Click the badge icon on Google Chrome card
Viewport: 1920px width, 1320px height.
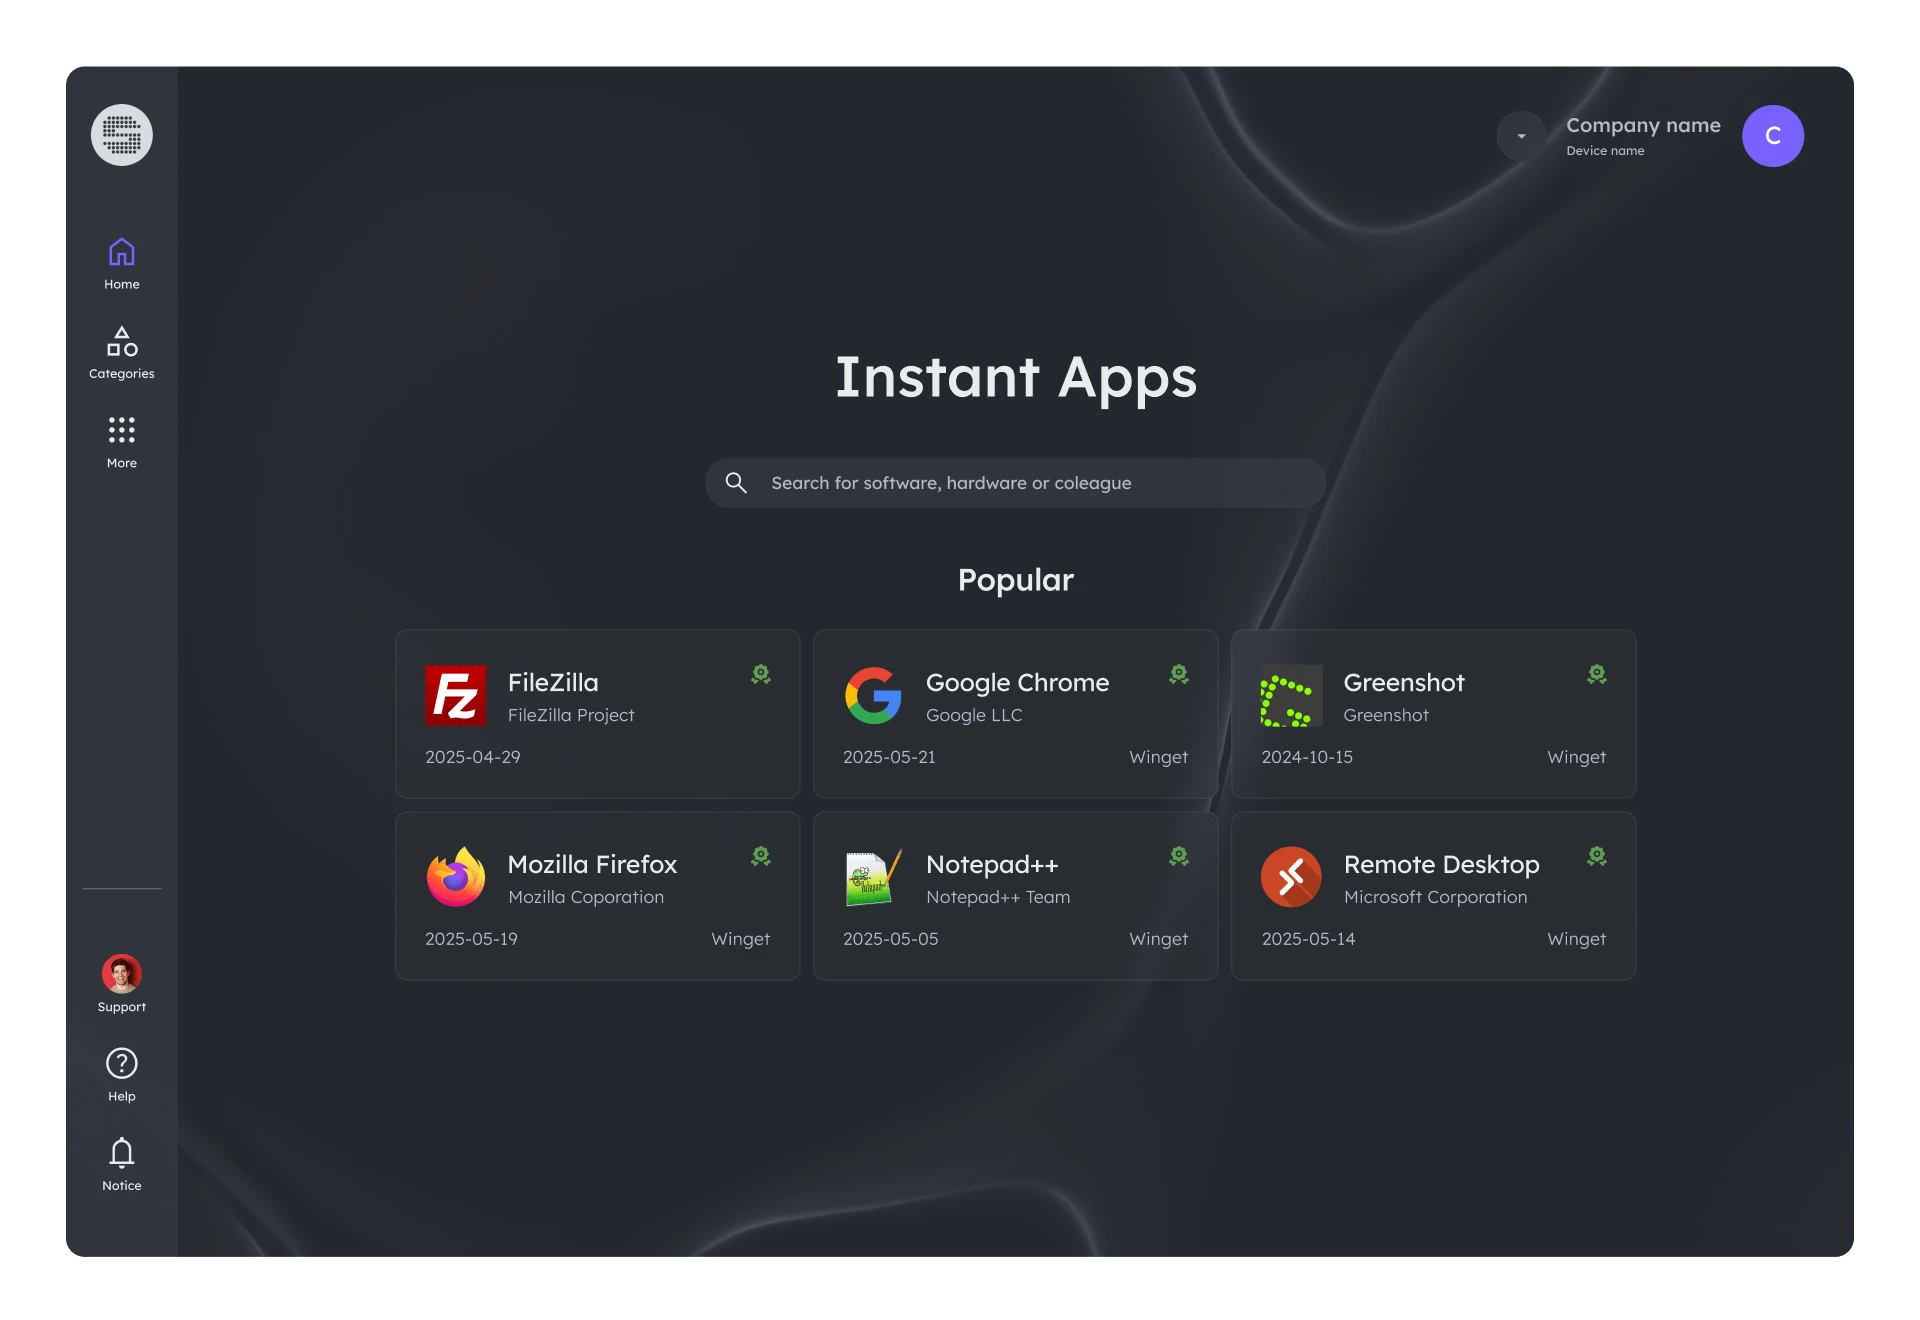click(x=1179, y=675)
